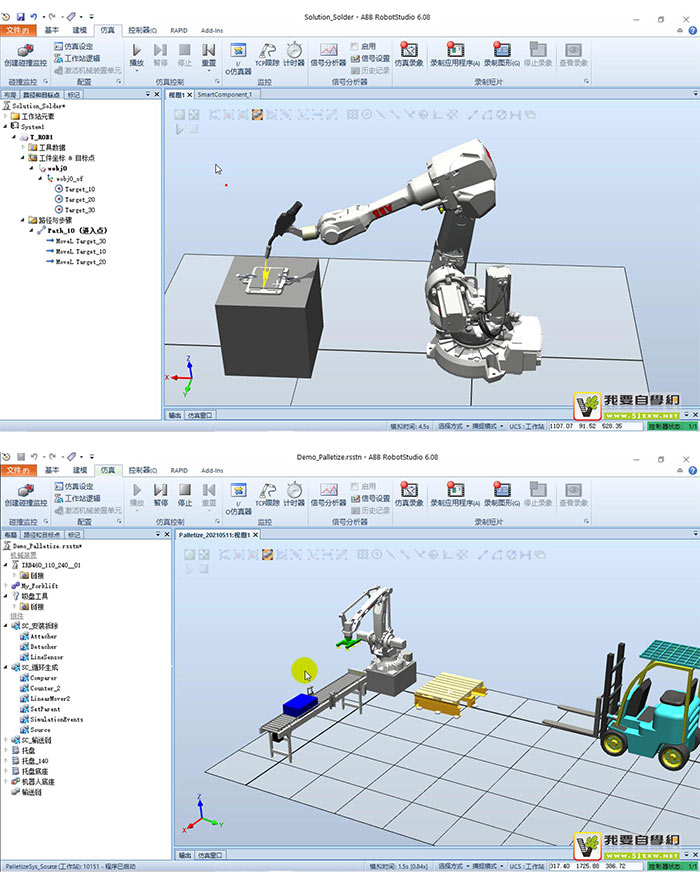Open 计时器 (timer) in the Solution_Solder window
The image size is (700, 881).
[294, 55]
